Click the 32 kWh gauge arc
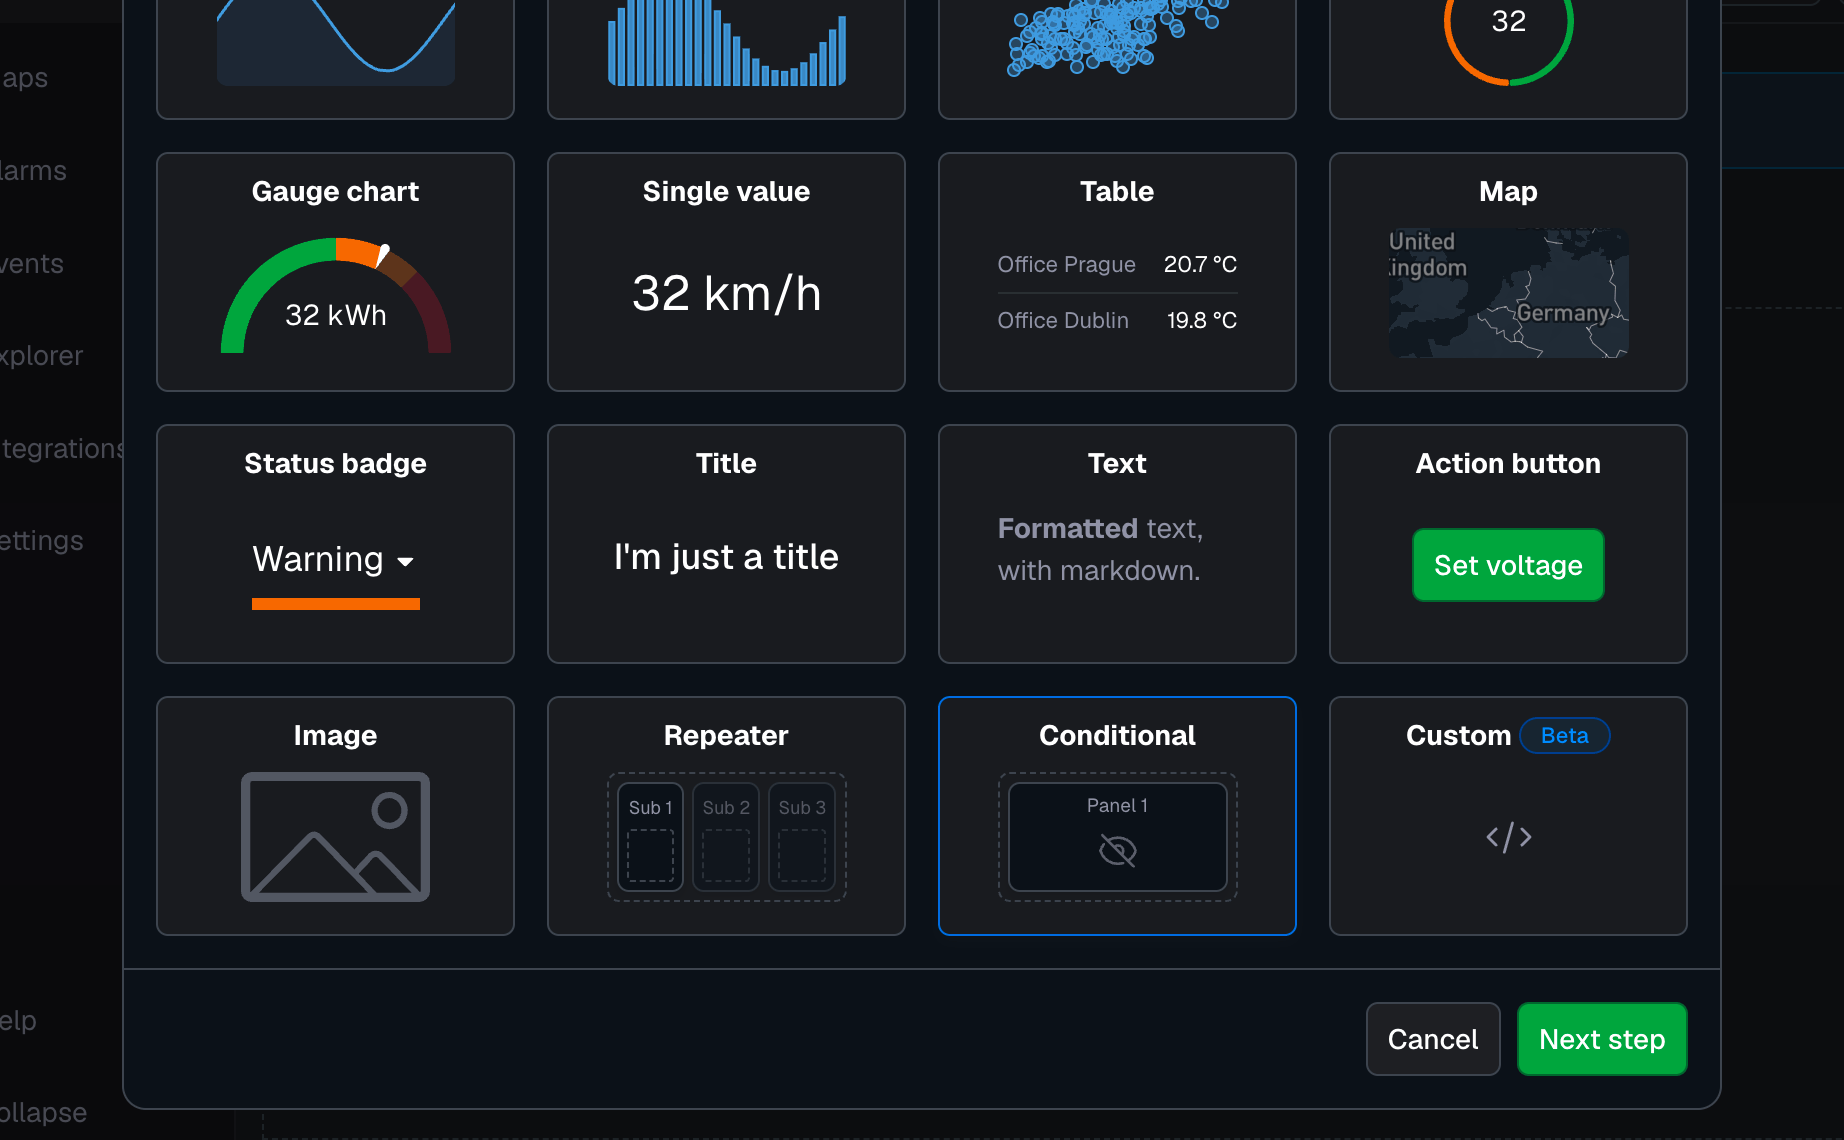1844x1140 pixels. tap(335, 296)
